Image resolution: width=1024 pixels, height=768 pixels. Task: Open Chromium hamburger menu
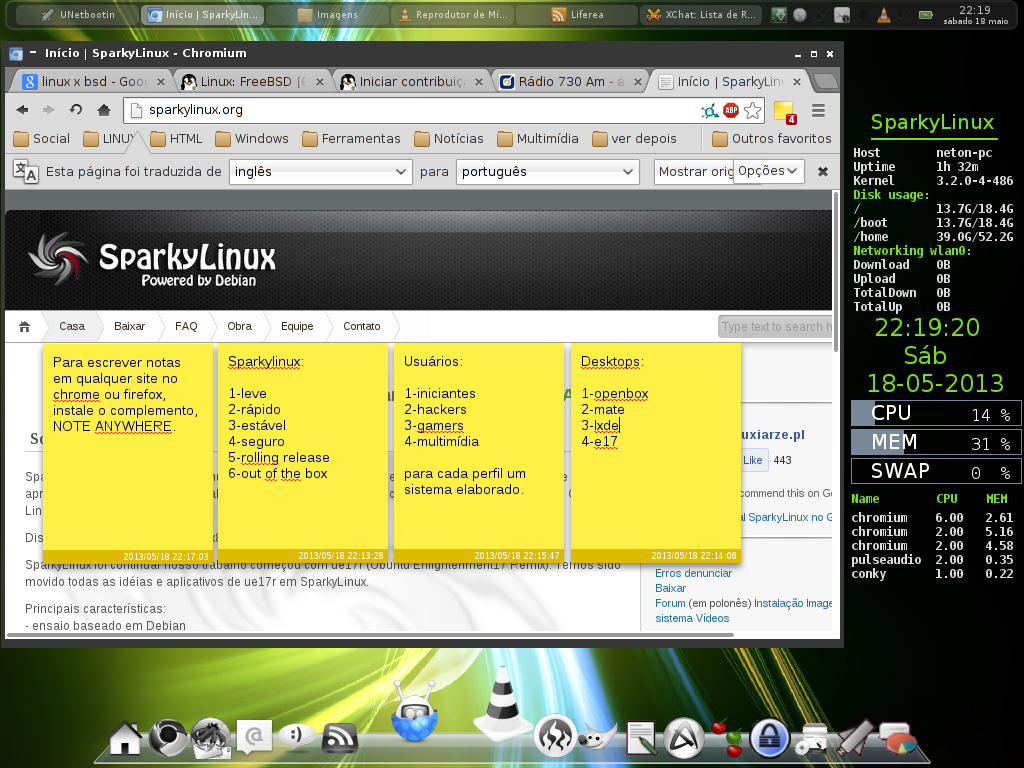coord(818,110)
